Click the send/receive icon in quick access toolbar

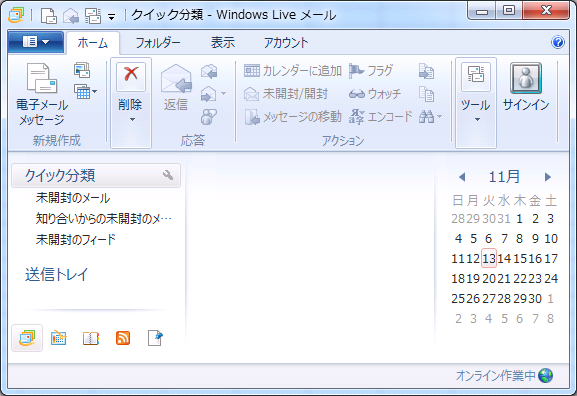tap(93, 16)
